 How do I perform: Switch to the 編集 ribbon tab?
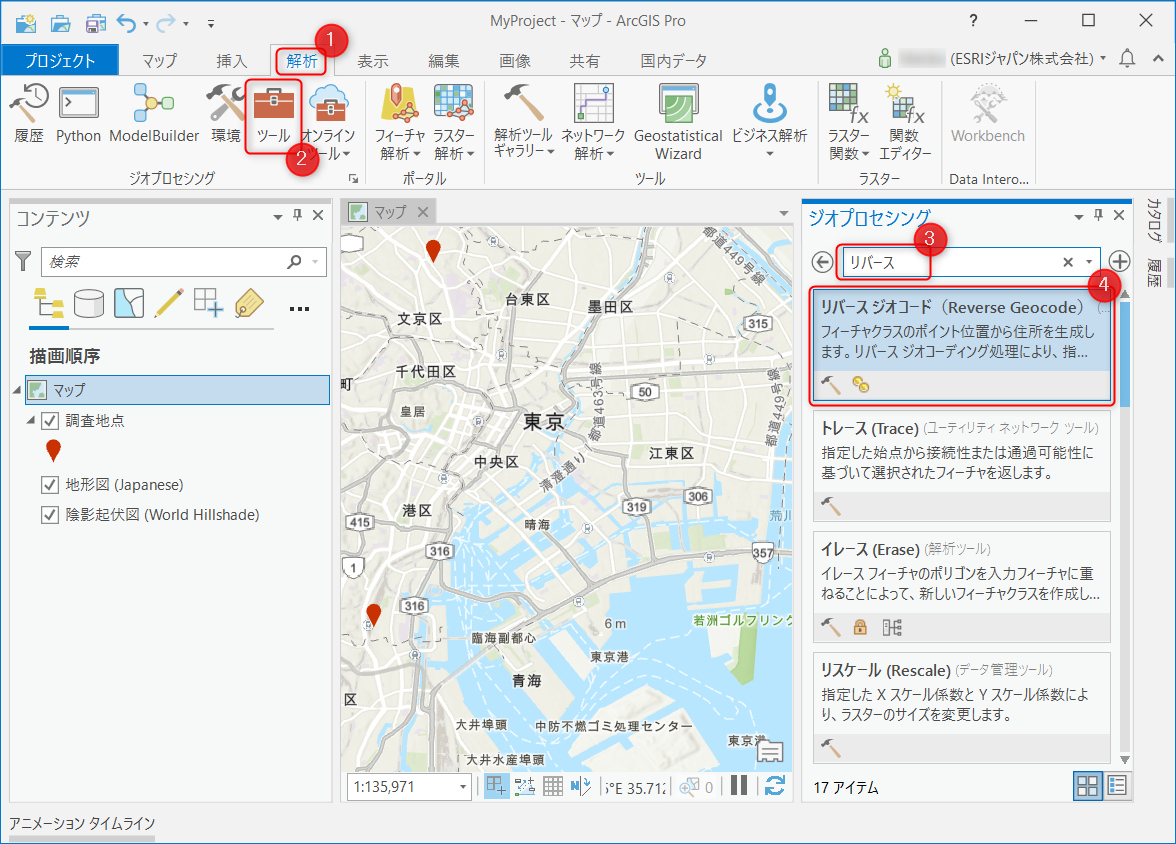444,61
